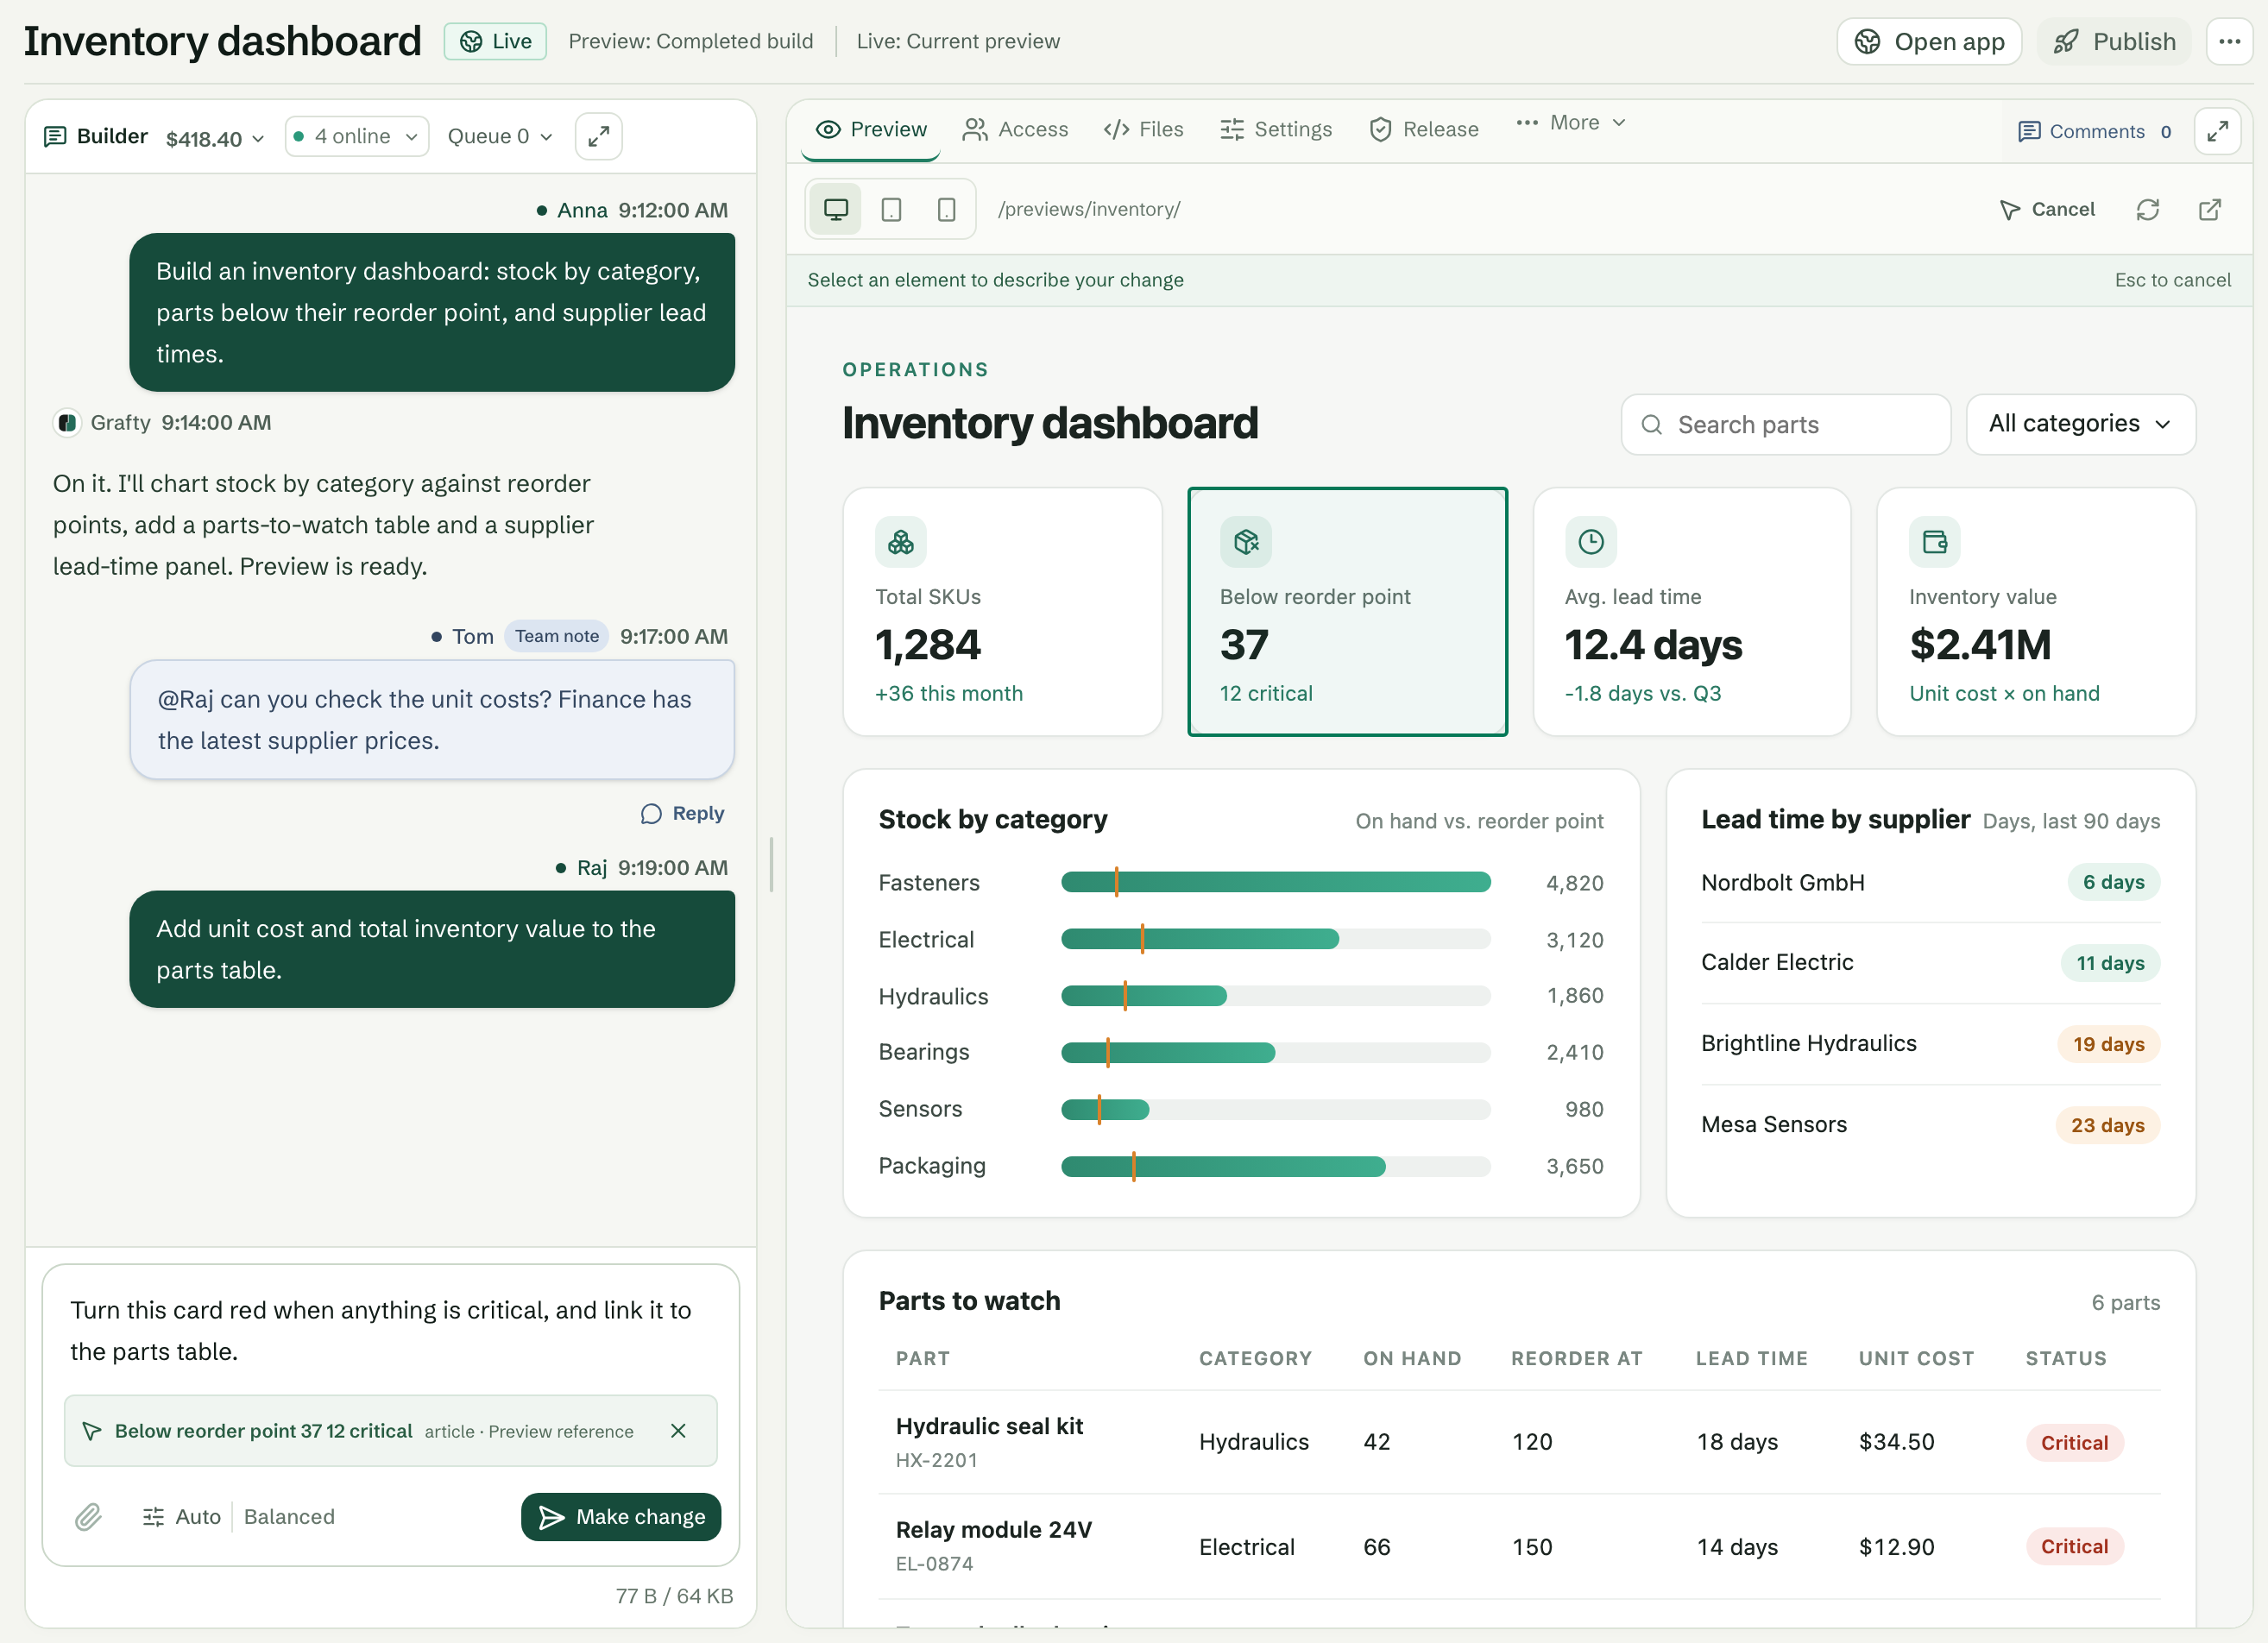Image resolution: width=2268 pixels, height=1643 pixels.
Task: Open the Queue 0 dropdown
Action: (x=500, y=136)
